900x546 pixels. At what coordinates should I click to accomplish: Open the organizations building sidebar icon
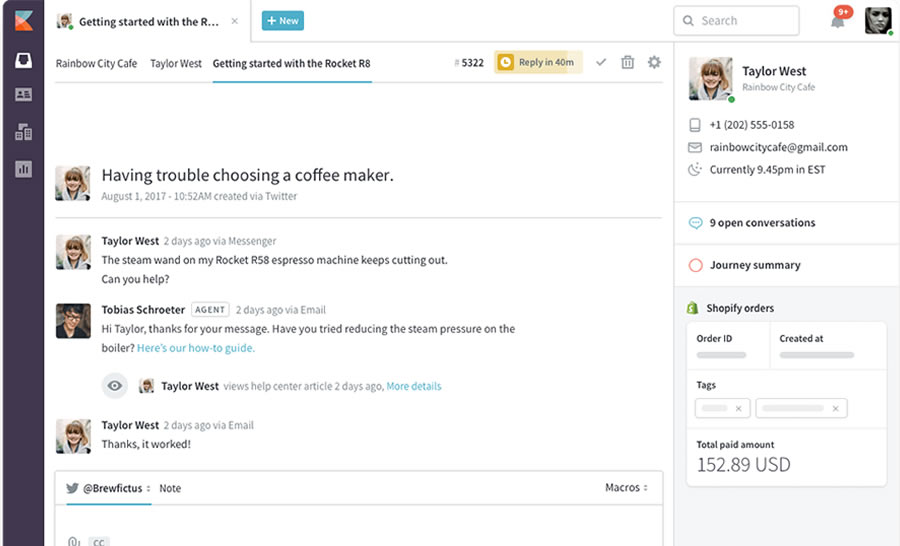tap(23, 132)
